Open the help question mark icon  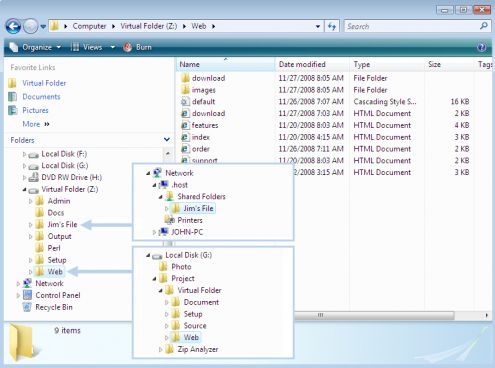pyautogui.click(x=481, y=47)
